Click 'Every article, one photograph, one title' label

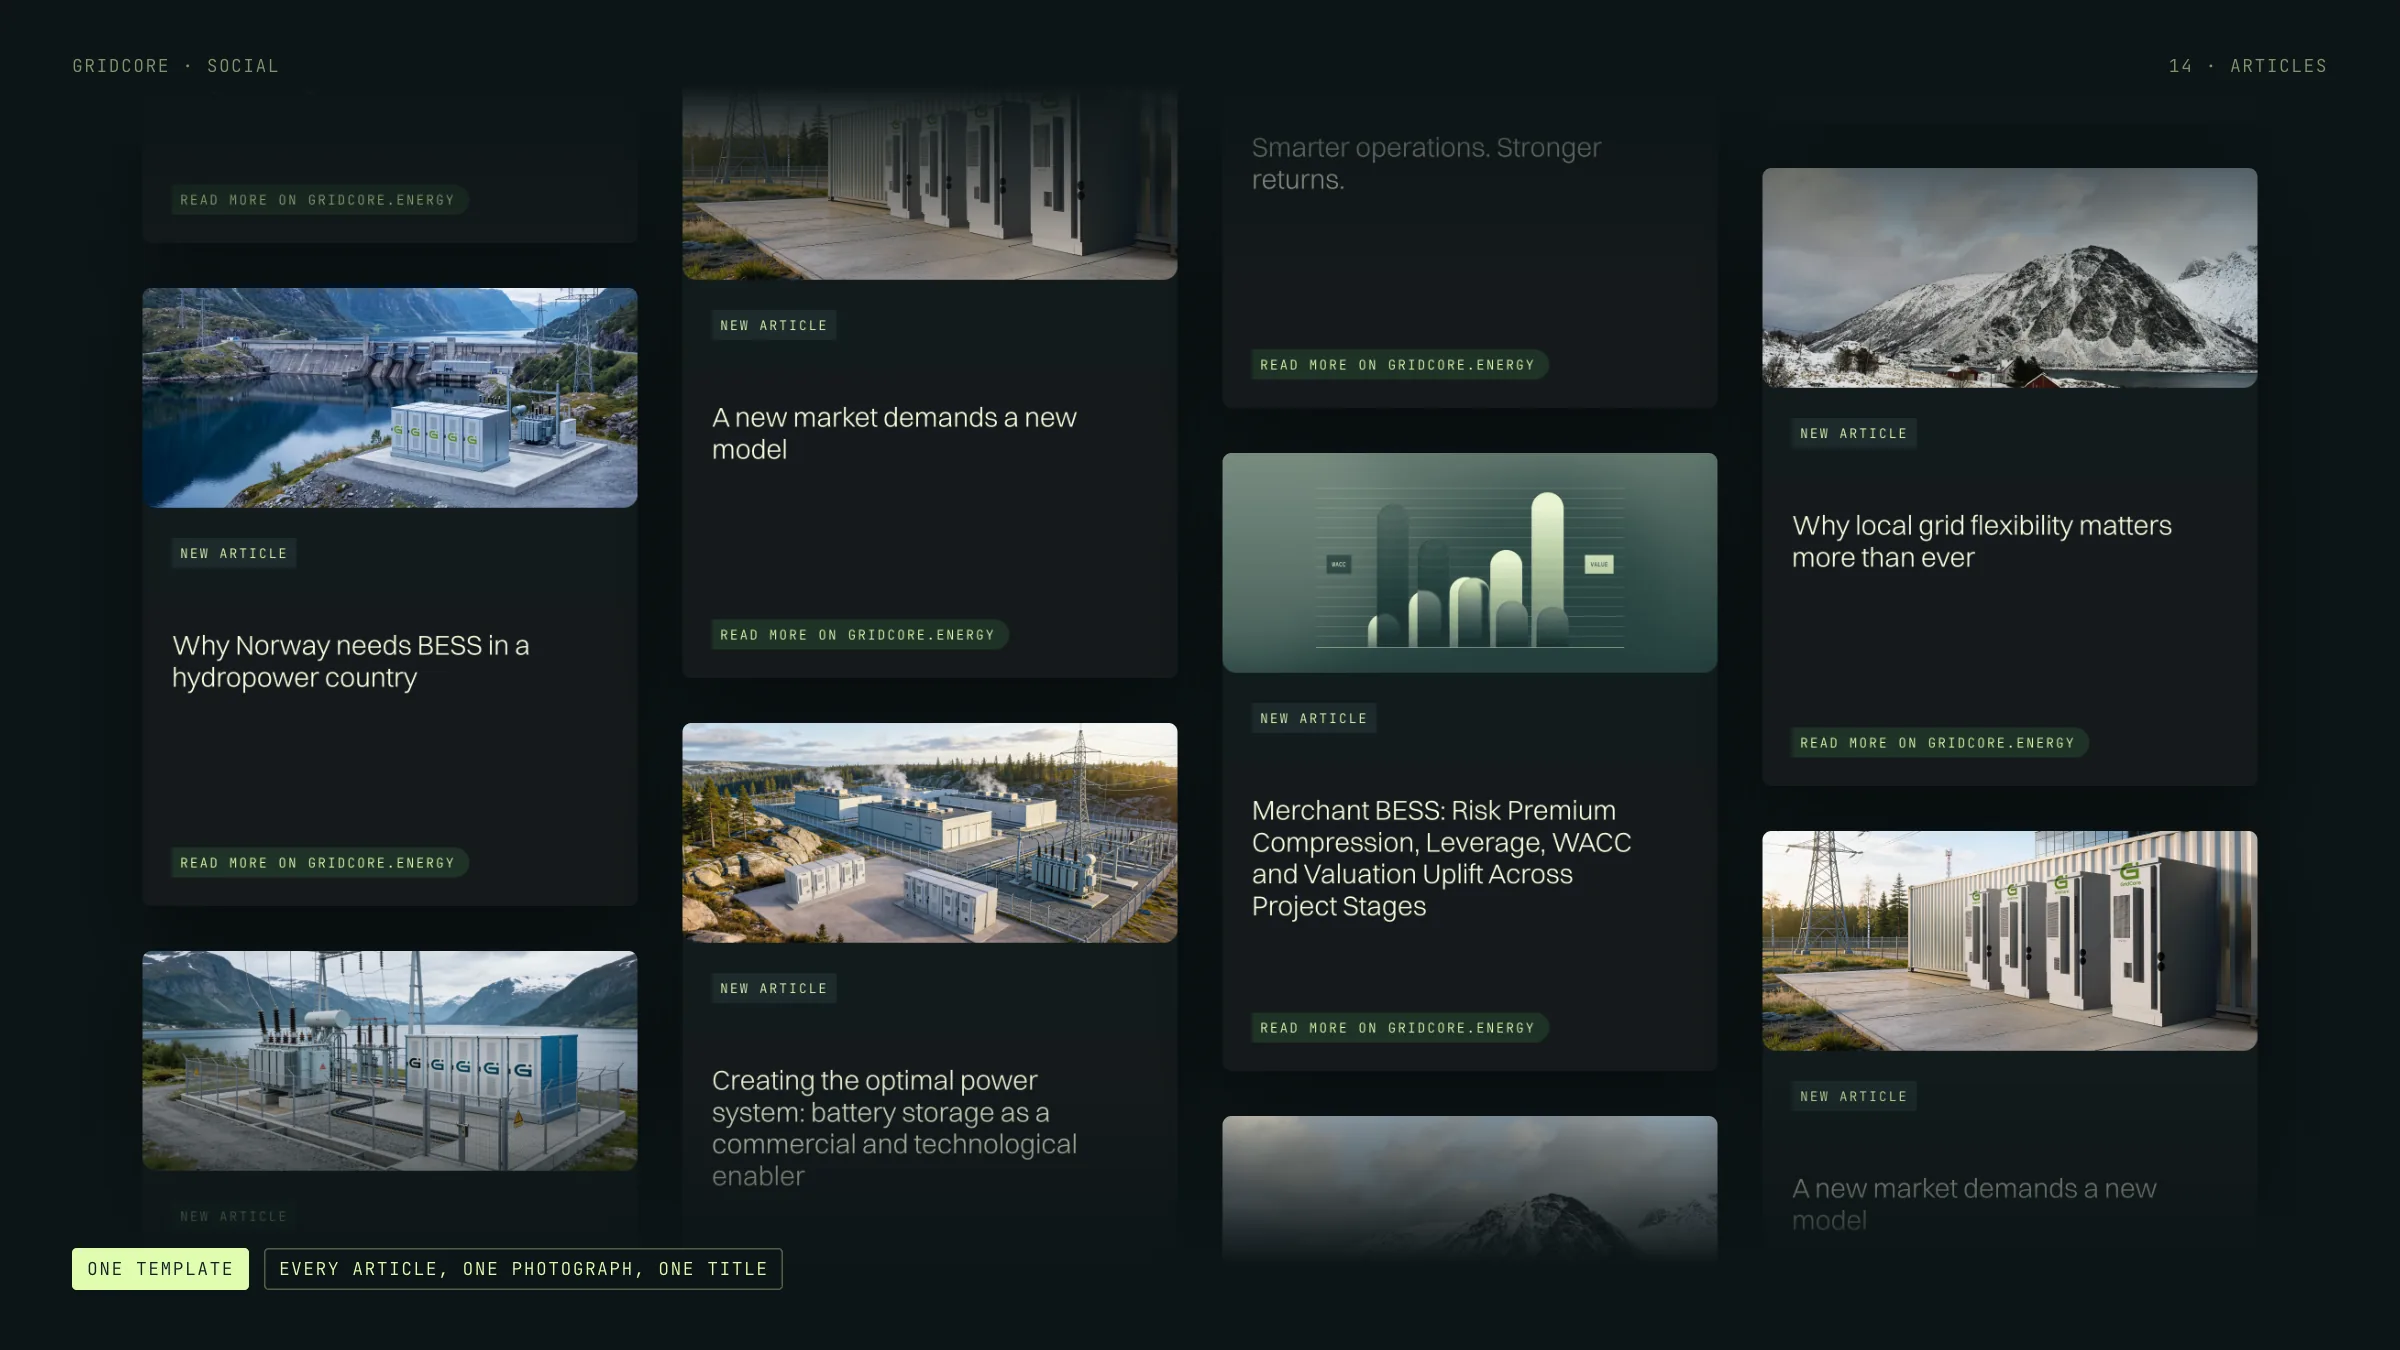point(523,1269)
